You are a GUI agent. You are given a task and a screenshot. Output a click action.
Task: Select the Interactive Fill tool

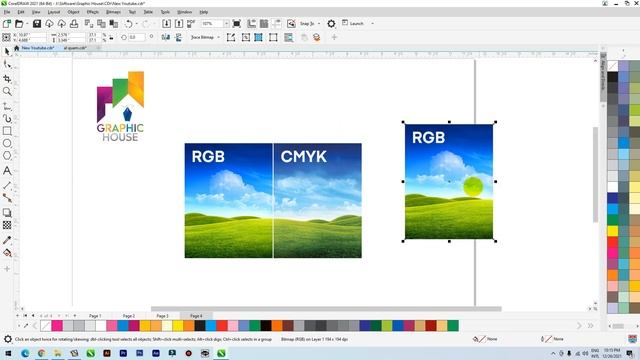coord(7,253)
